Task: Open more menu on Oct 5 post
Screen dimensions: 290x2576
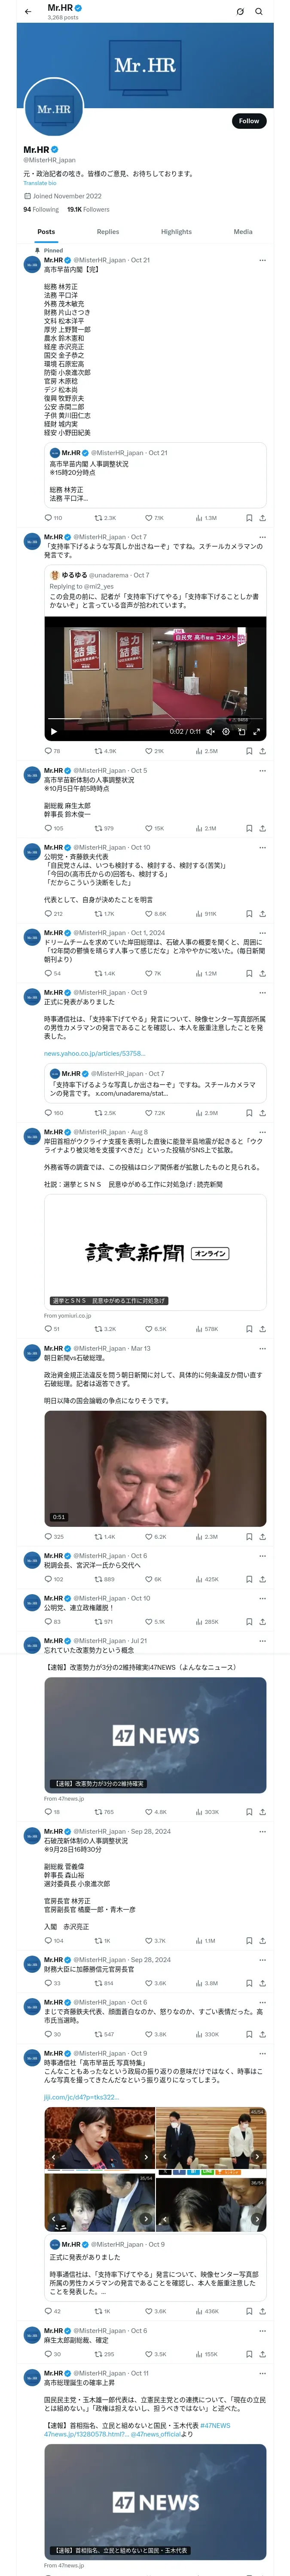Action: point(262,771)
